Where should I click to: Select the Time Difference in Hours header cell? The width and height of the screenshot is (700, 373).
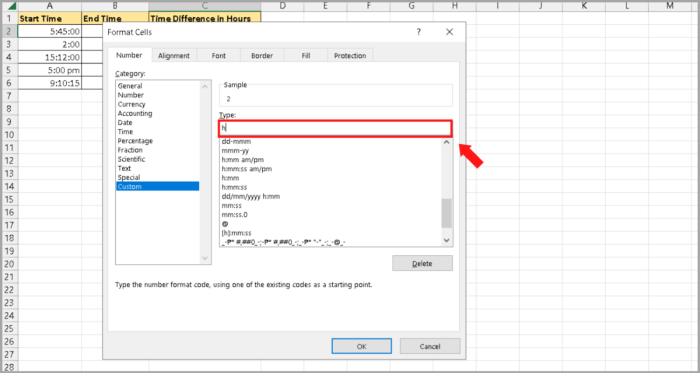point(205,18)
